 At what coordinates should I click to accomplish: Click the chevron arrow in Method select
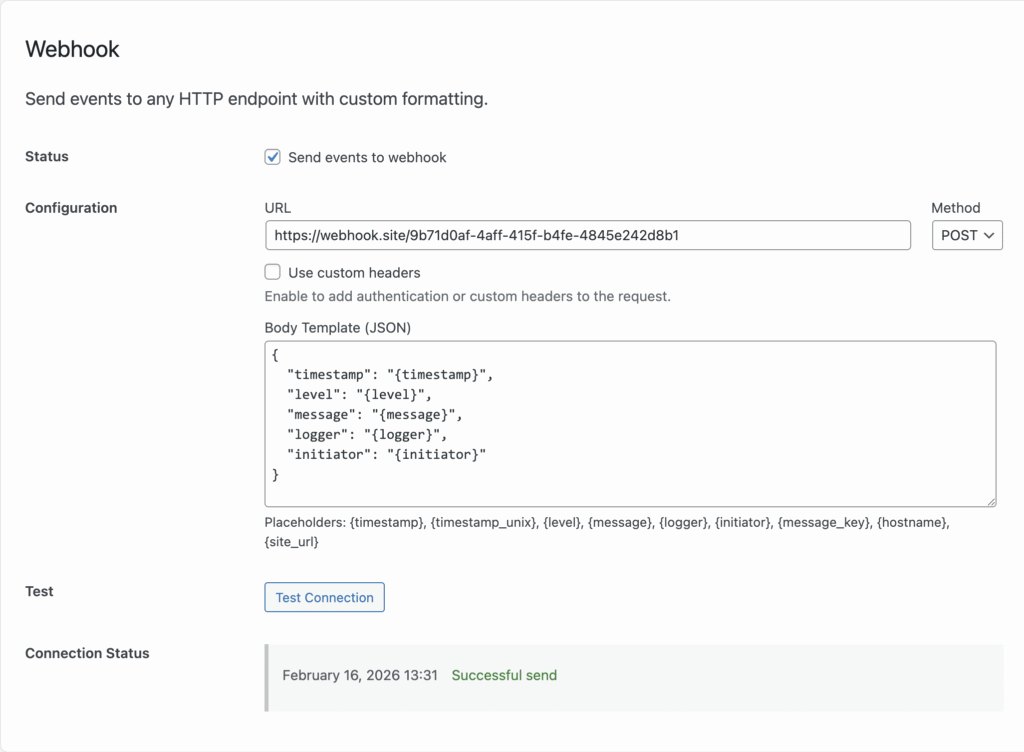(989, 236)
